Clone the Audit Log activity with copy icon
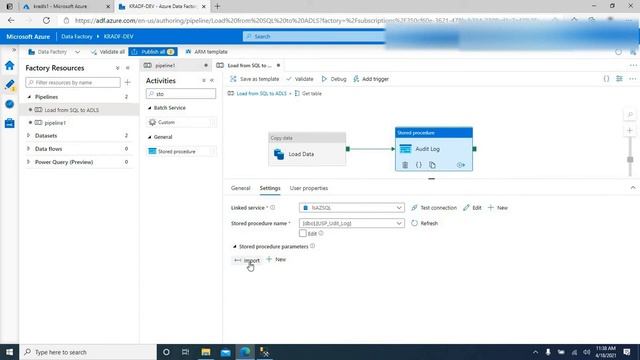 pos(432,165)
